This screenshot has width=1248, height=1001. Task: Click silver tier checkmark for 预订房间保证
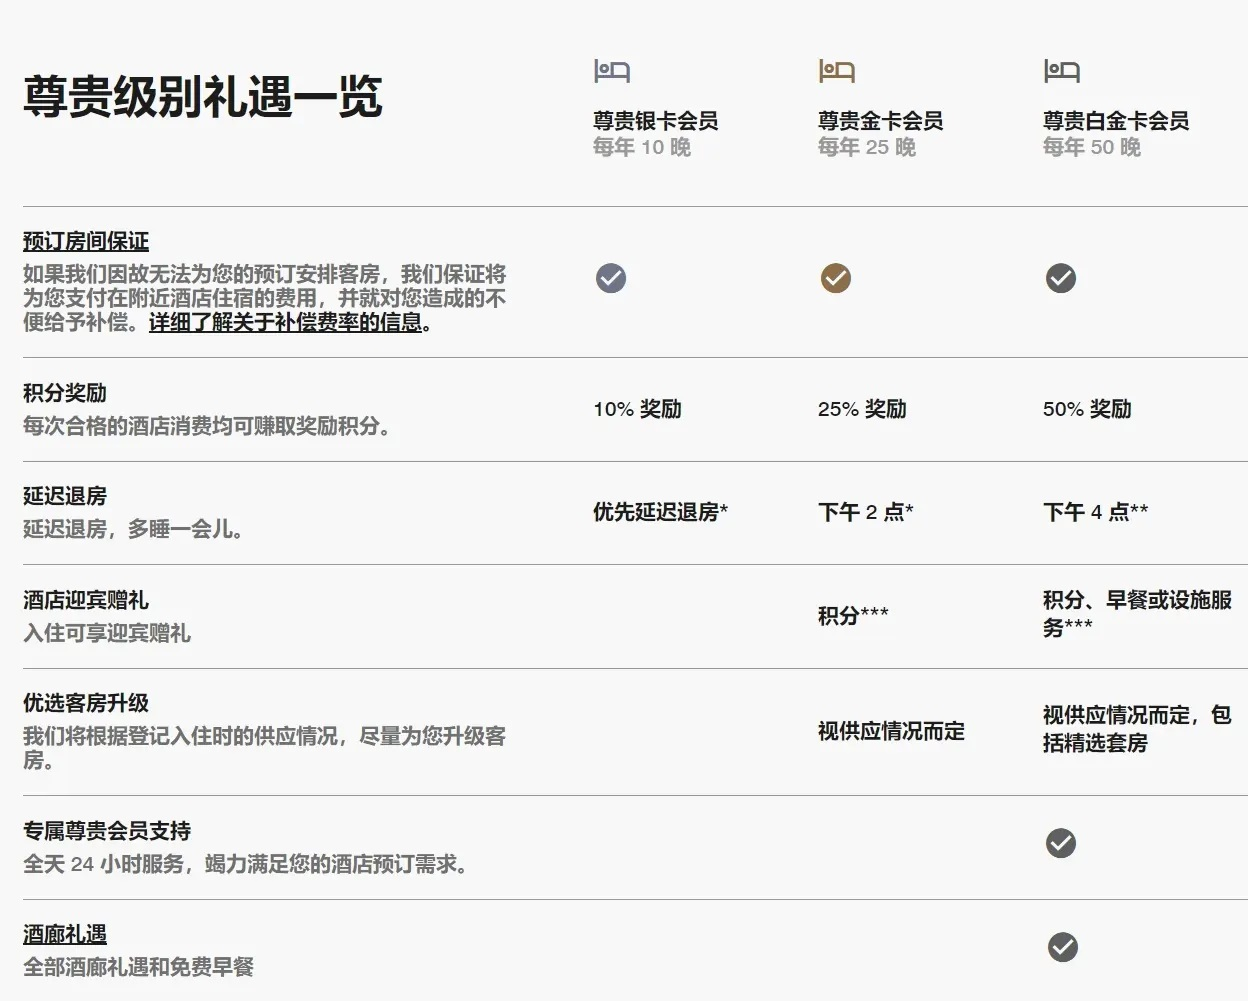611,278
